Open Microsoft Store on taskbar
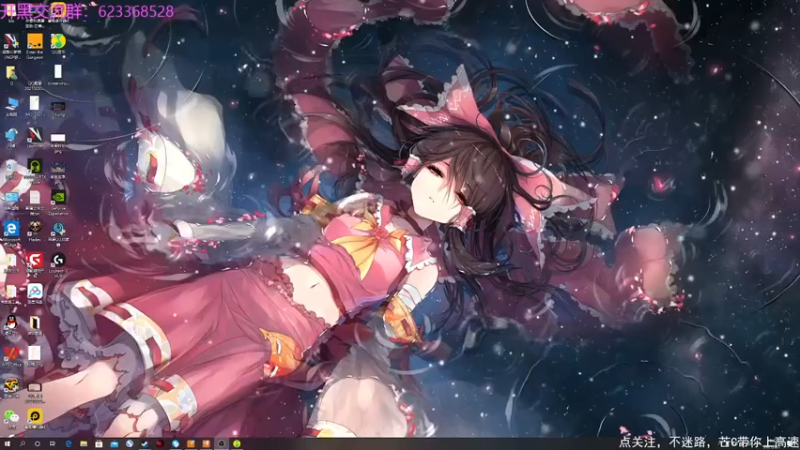 99,444
